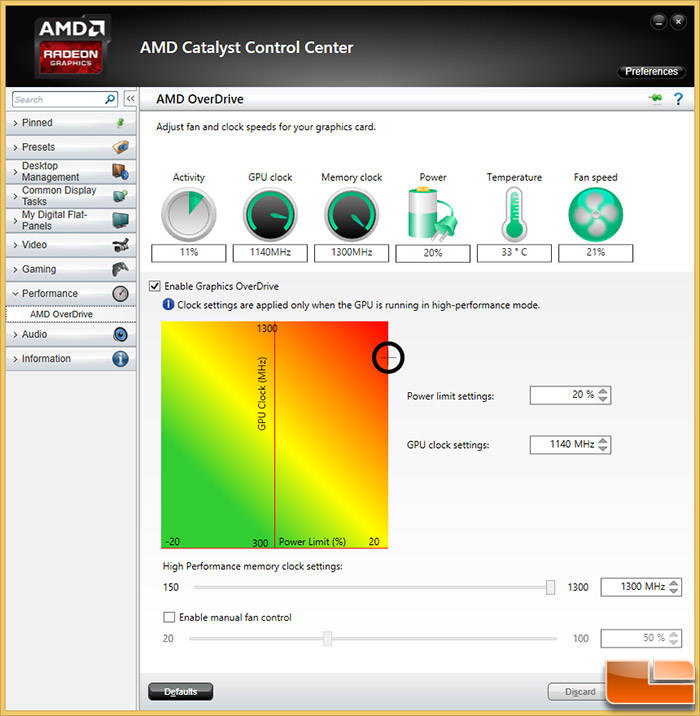Click the Memory clock gauge

tap(352, 215)
